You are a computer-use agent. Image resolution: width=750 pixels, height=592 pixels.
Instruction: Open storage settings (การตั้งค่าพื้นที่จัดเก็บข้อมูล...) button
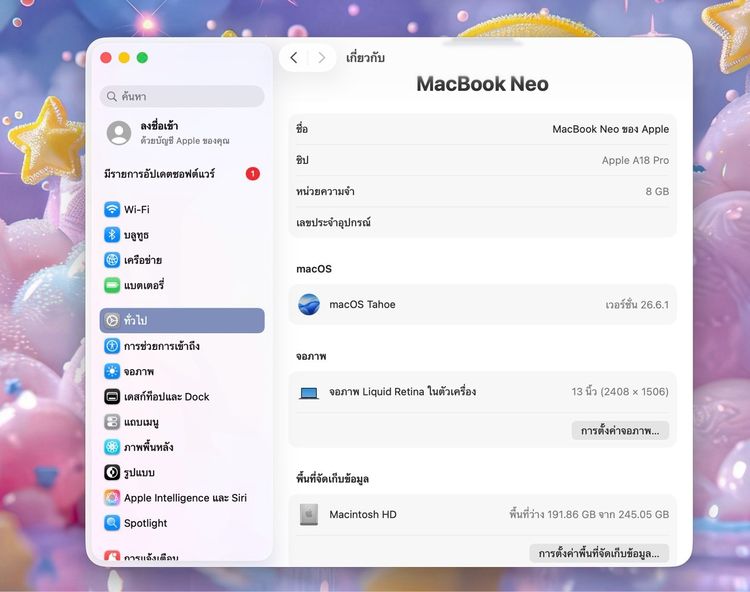[x=599, y=554]
